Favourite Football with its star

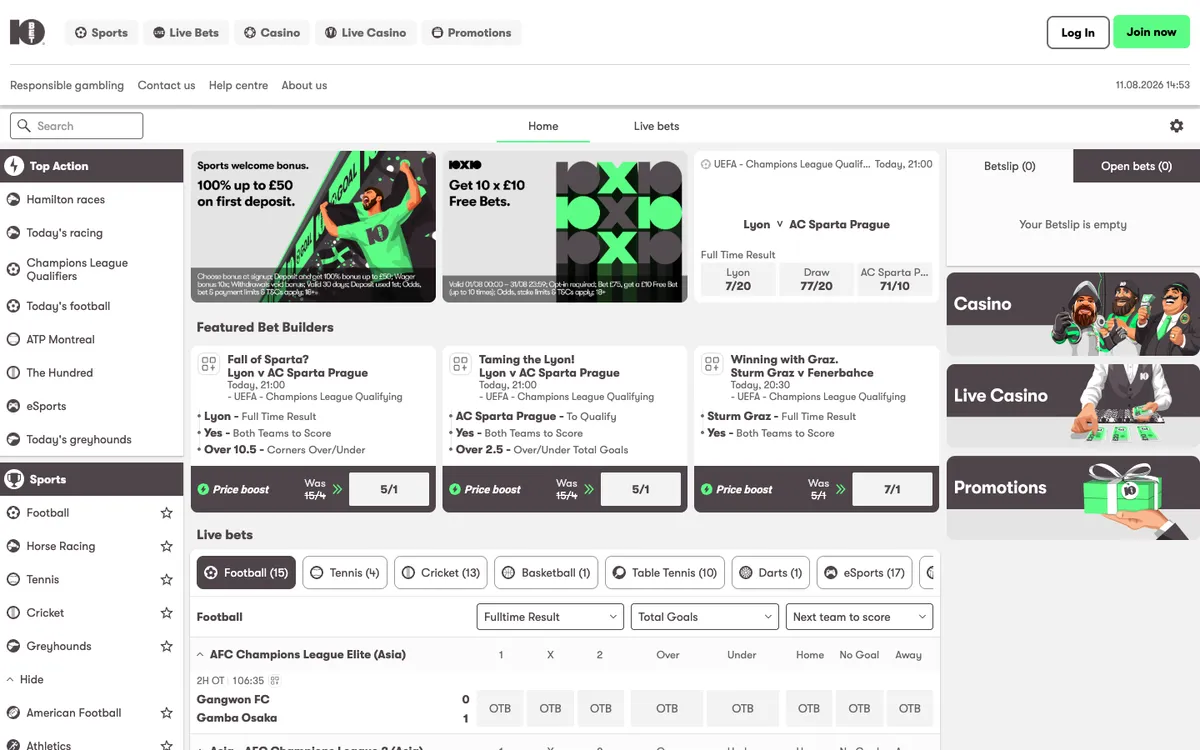(167, 513)
